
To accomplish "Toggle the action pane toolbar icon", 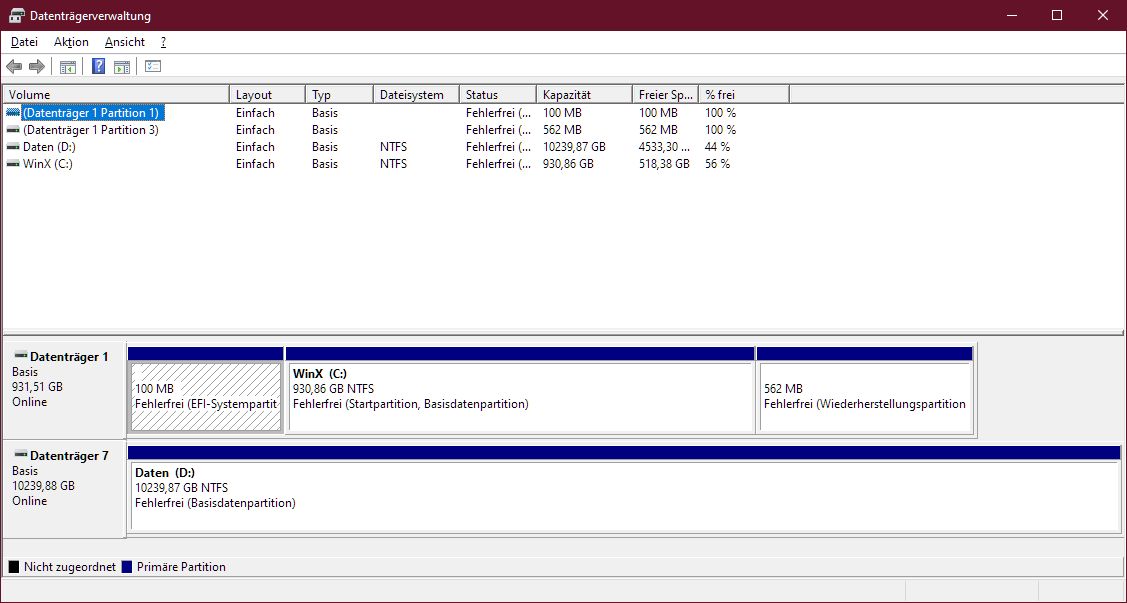I will (x=122, y=67).
